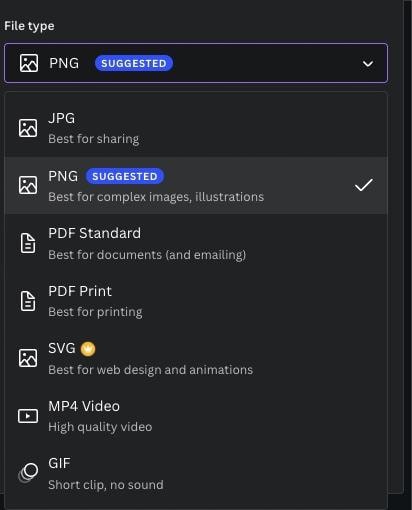Click the stacked circles icon beside GIF
Viewport: 412px width, 510px height.
(28, 473)
